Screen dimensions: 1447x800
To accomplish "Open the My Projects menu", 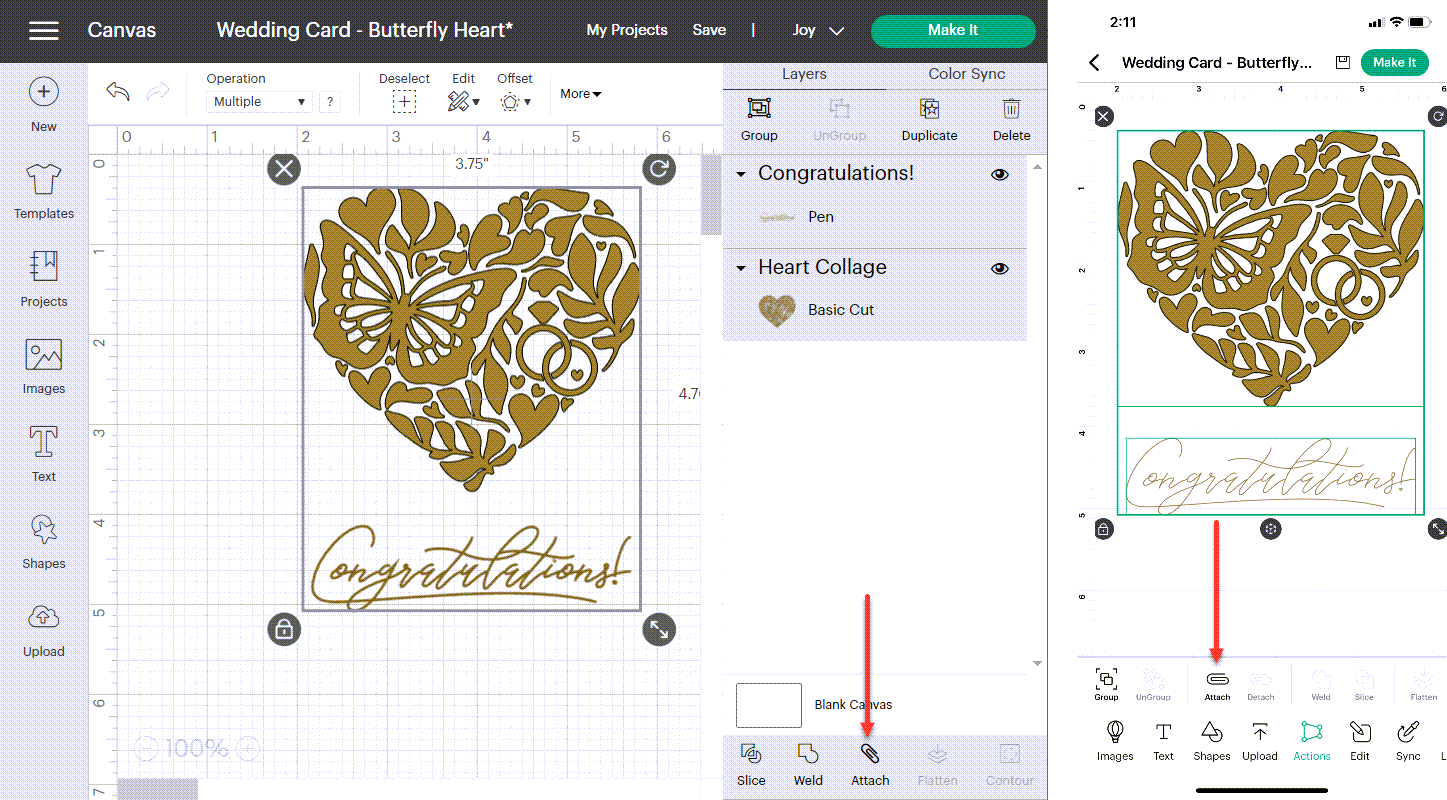I will [627, 30].
